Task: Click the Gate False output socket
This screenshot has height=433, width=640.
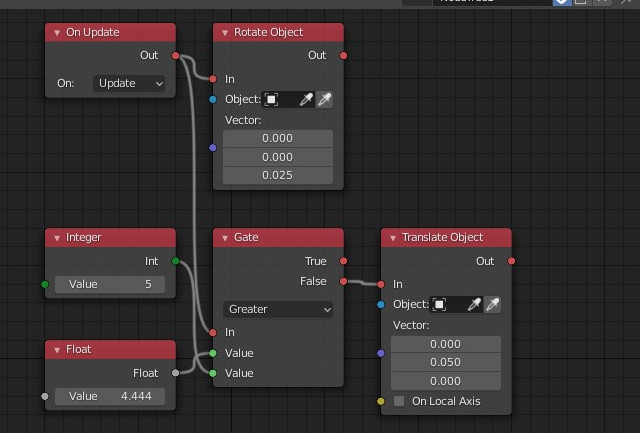Action: [344, 281]
